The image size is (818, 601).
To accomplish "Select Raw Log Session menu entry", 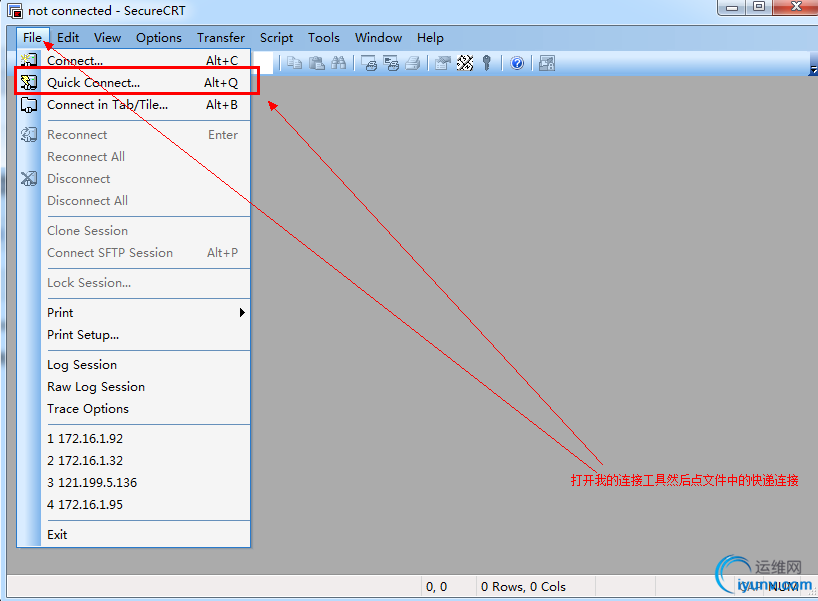I will point(134,387).
